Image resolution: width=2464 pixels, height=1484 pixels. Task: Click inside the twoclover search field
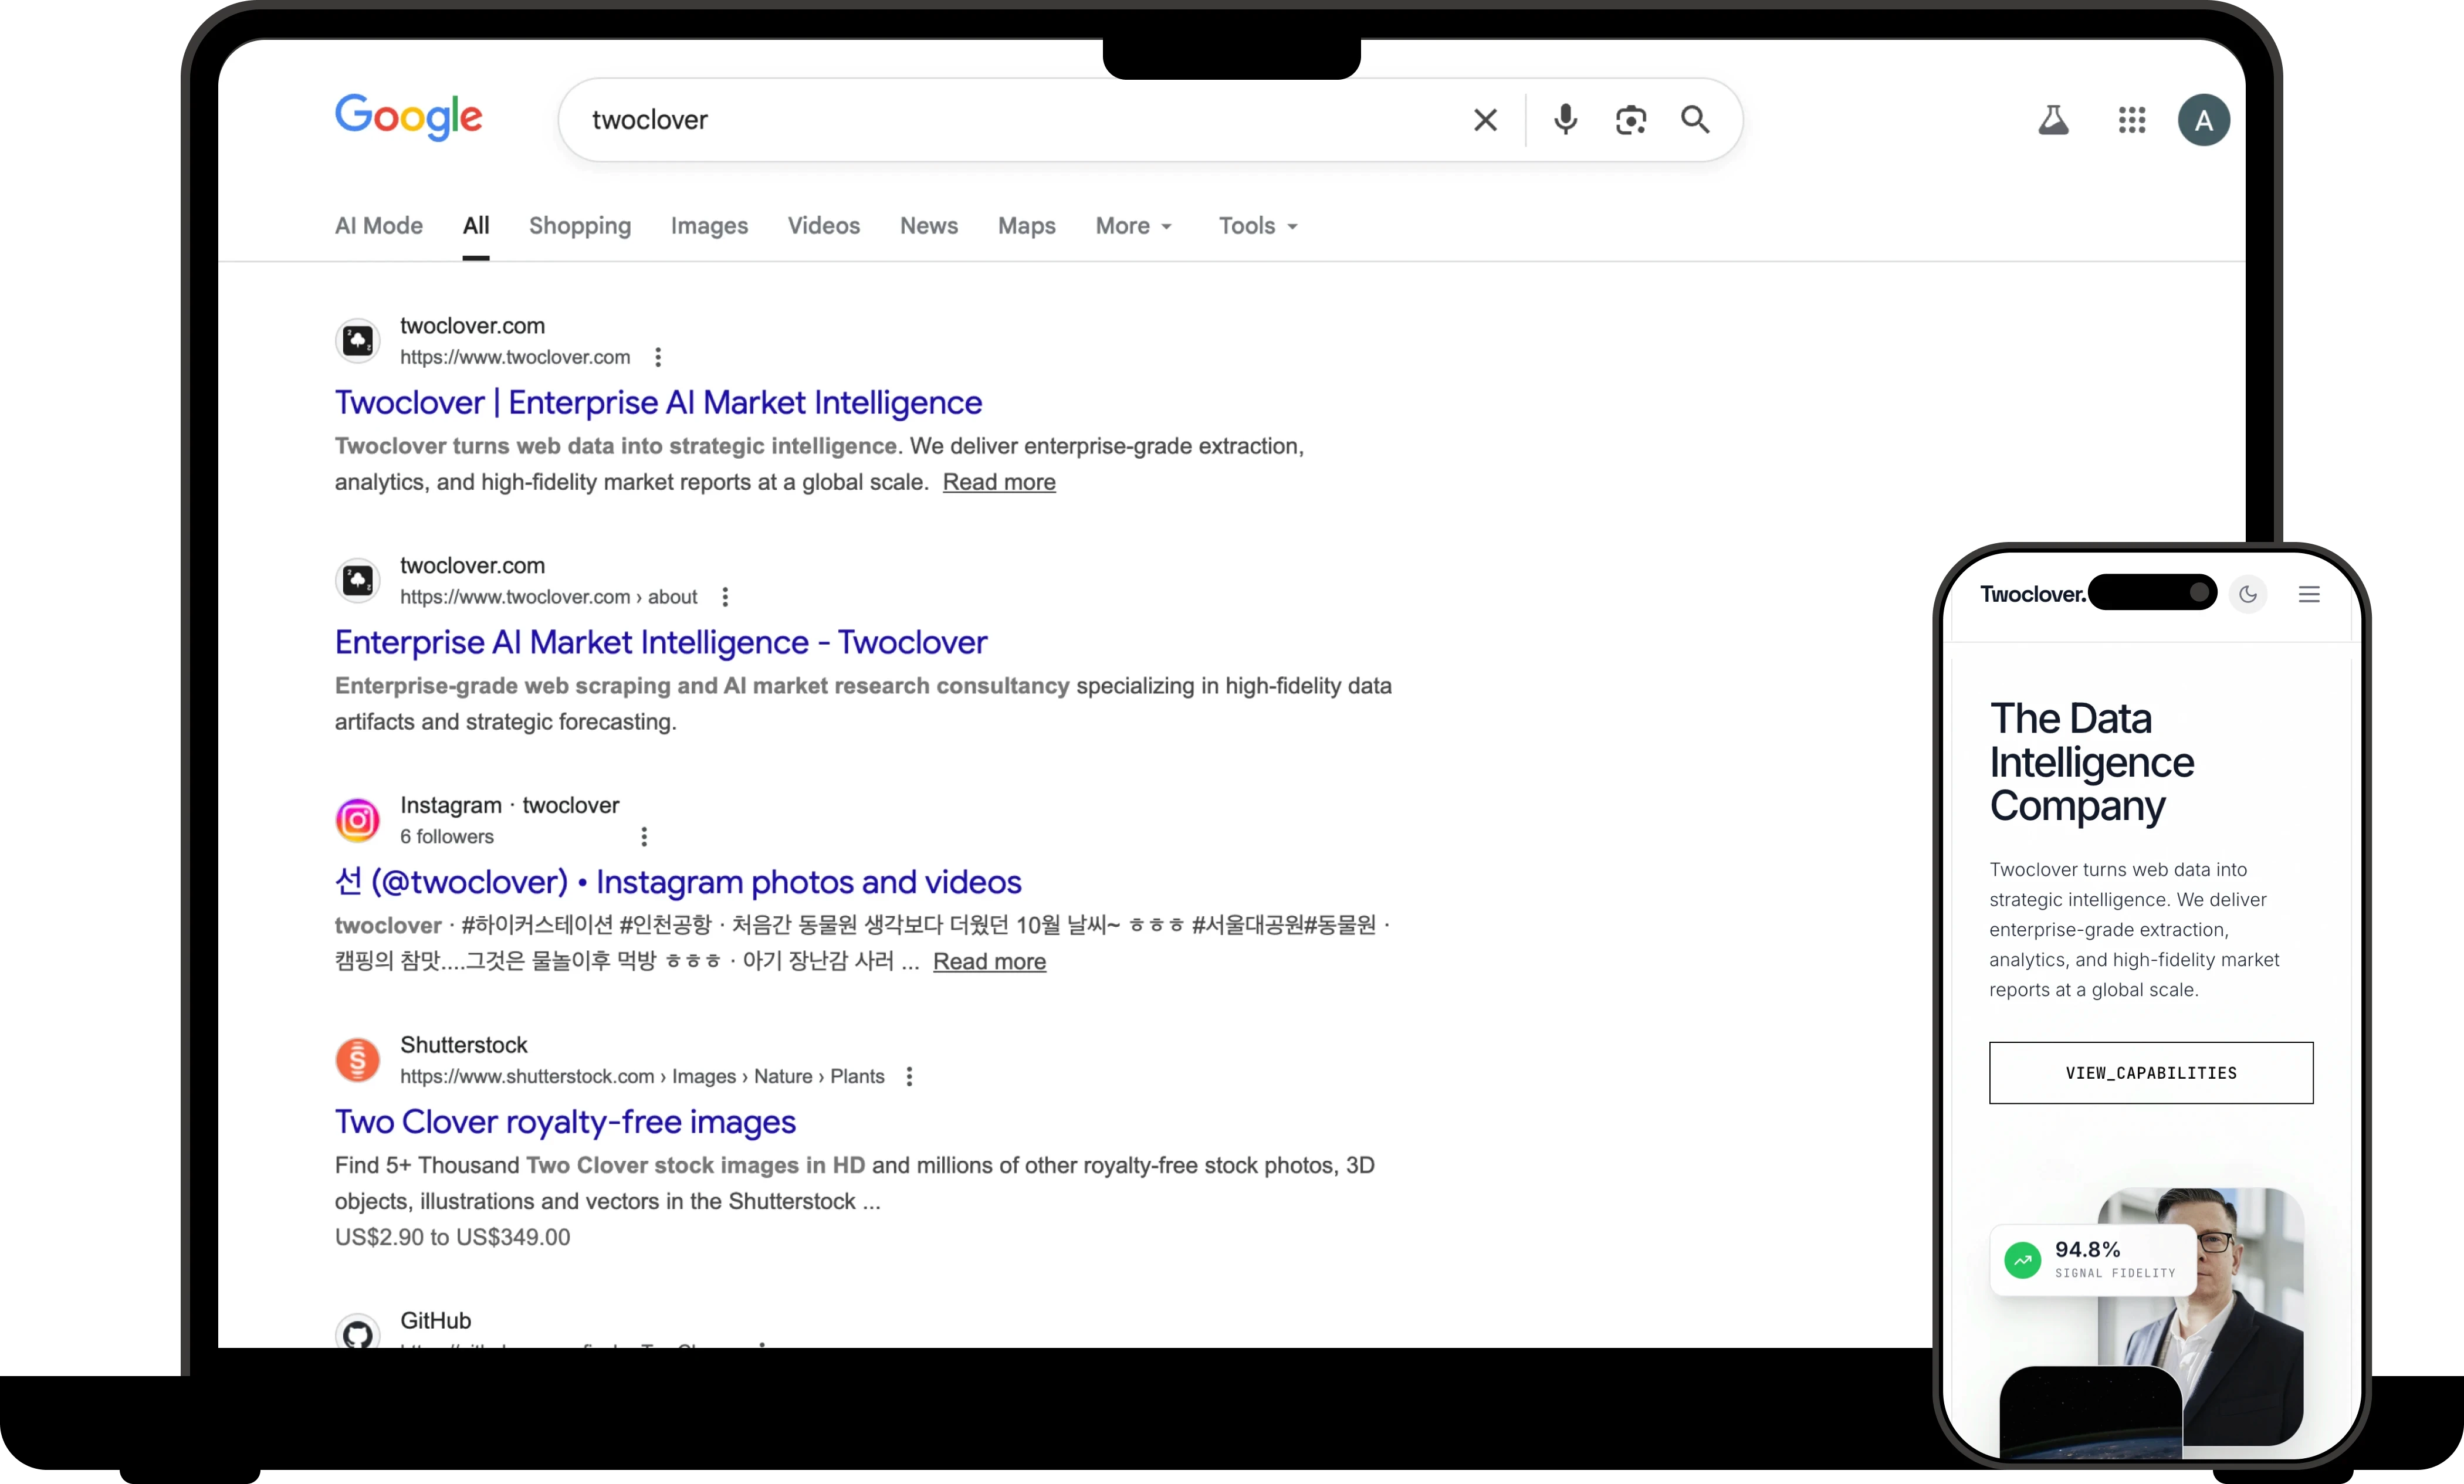coord(1000,120)
